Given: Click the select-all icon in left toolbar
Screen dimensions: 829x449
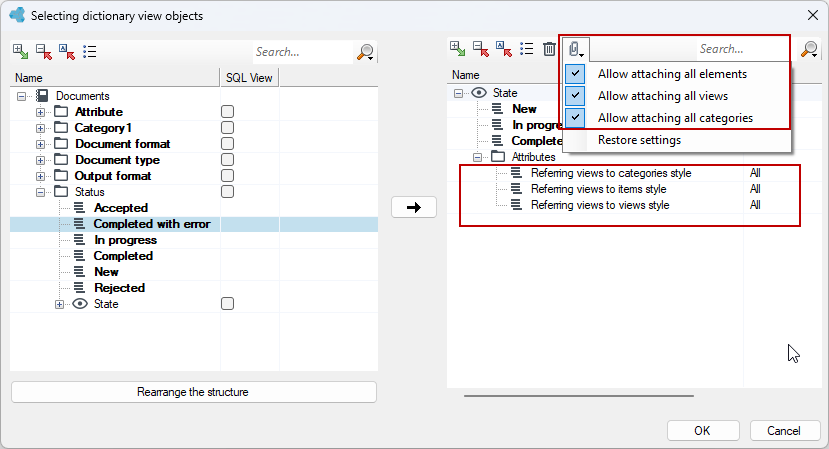Looking at the screenshot, I should (21, 51).
